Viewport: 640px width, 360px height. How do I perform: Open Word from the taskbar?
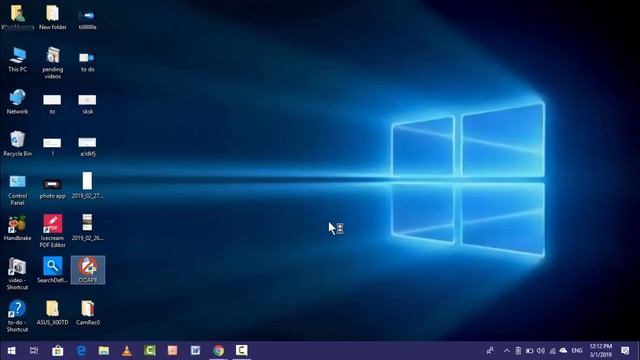[x=196, y=351]
